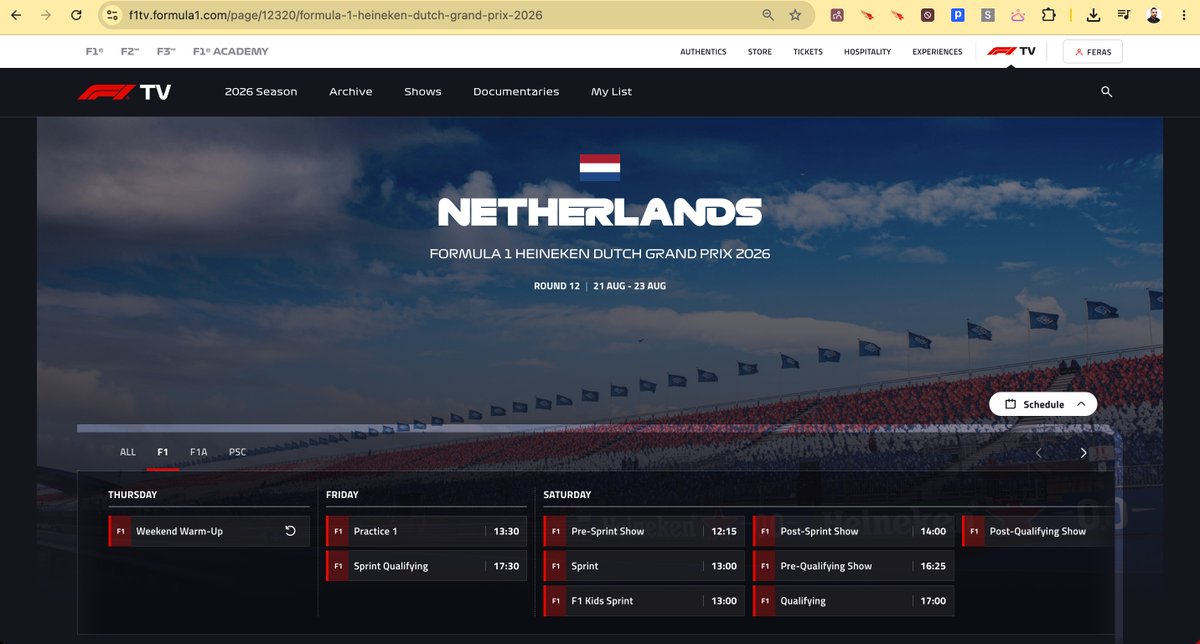Click the '21 AUG - 23 AUG' dates text
Image resolution: width=1200 pixels, height=644 pixels.
point(630,286)
